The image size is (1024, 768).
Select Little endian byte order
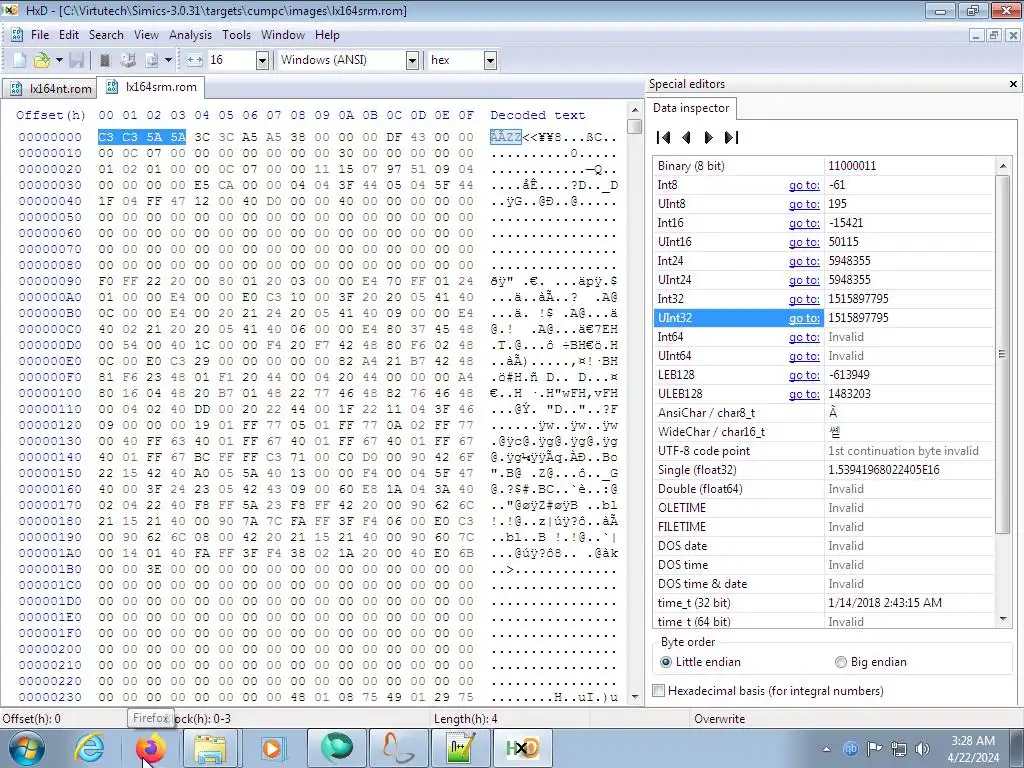[700, 662]
